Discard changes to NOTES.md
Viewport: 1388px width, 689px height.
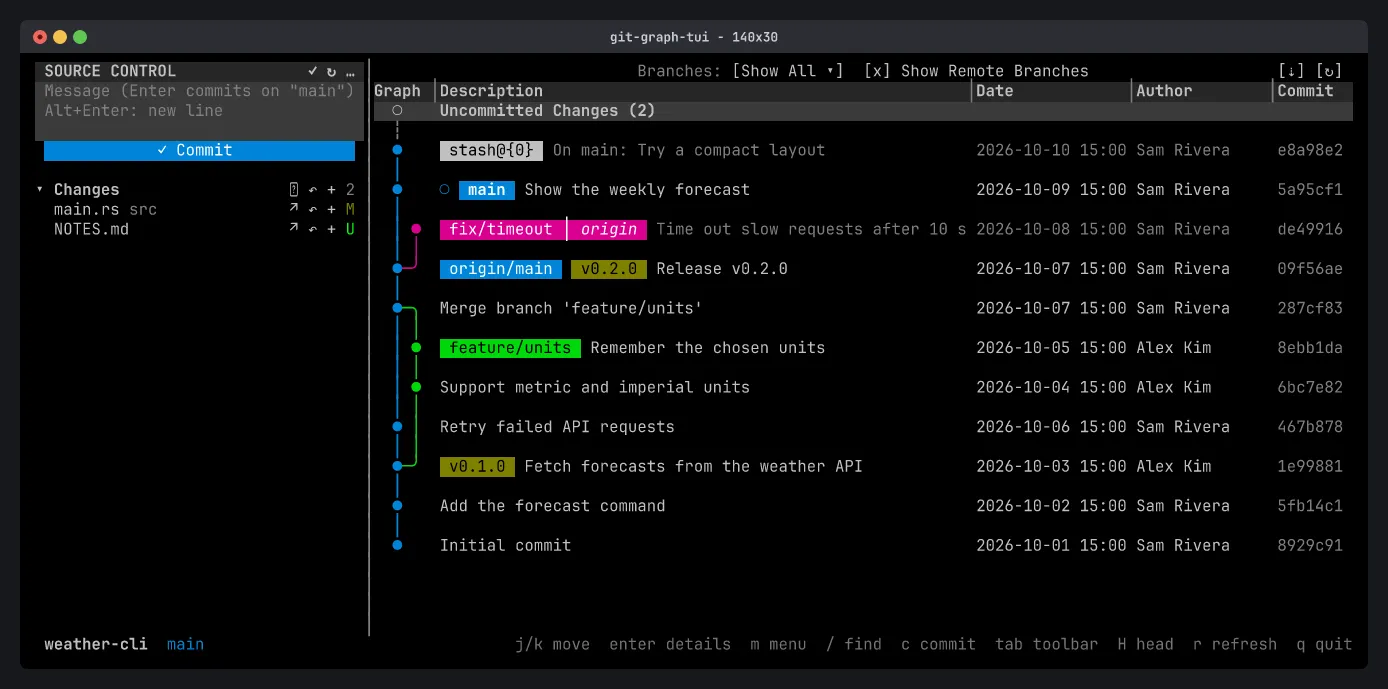pyautogui.click(x=312, y=229)
